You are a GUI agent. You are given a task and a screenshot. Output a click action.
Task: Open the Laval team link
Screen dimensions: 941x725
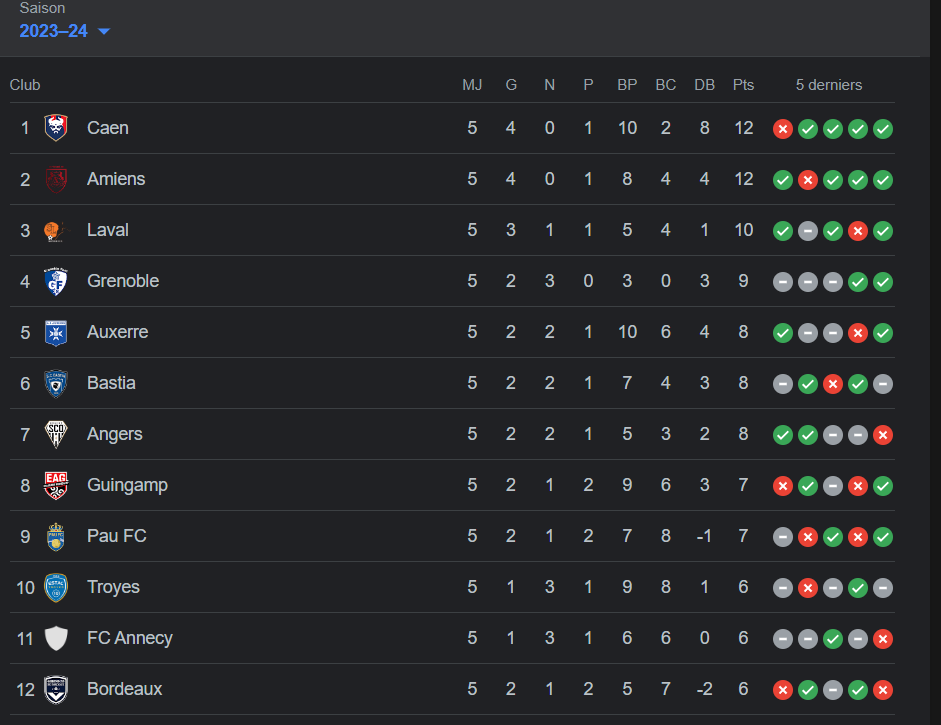(107, 230)
